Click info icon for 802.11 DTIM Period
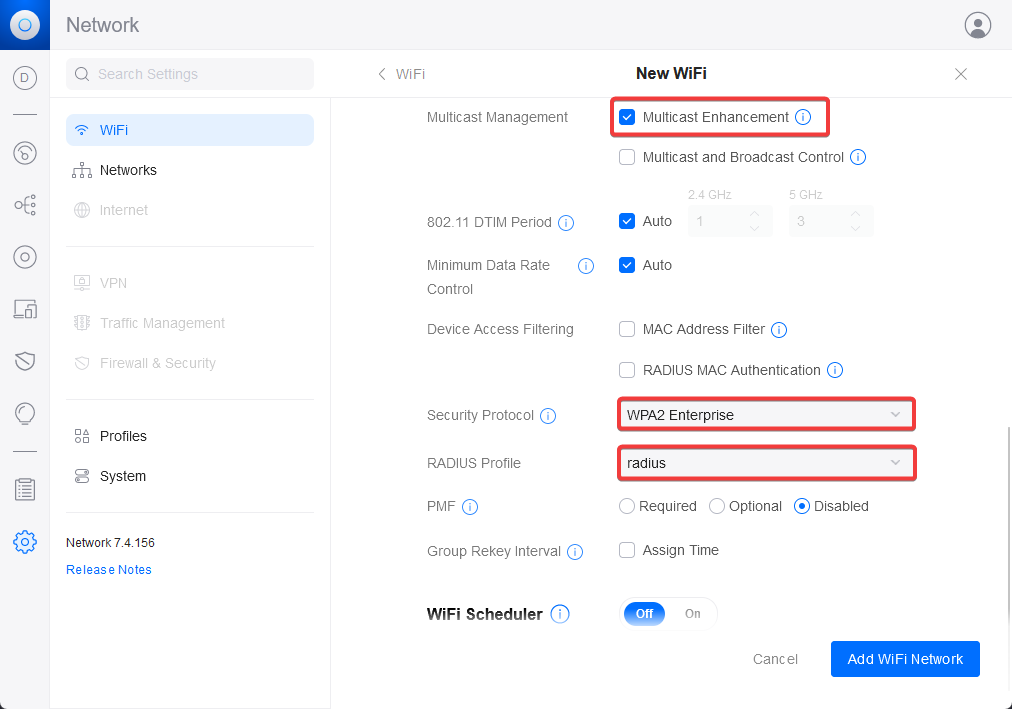 (x=566, y=223)
